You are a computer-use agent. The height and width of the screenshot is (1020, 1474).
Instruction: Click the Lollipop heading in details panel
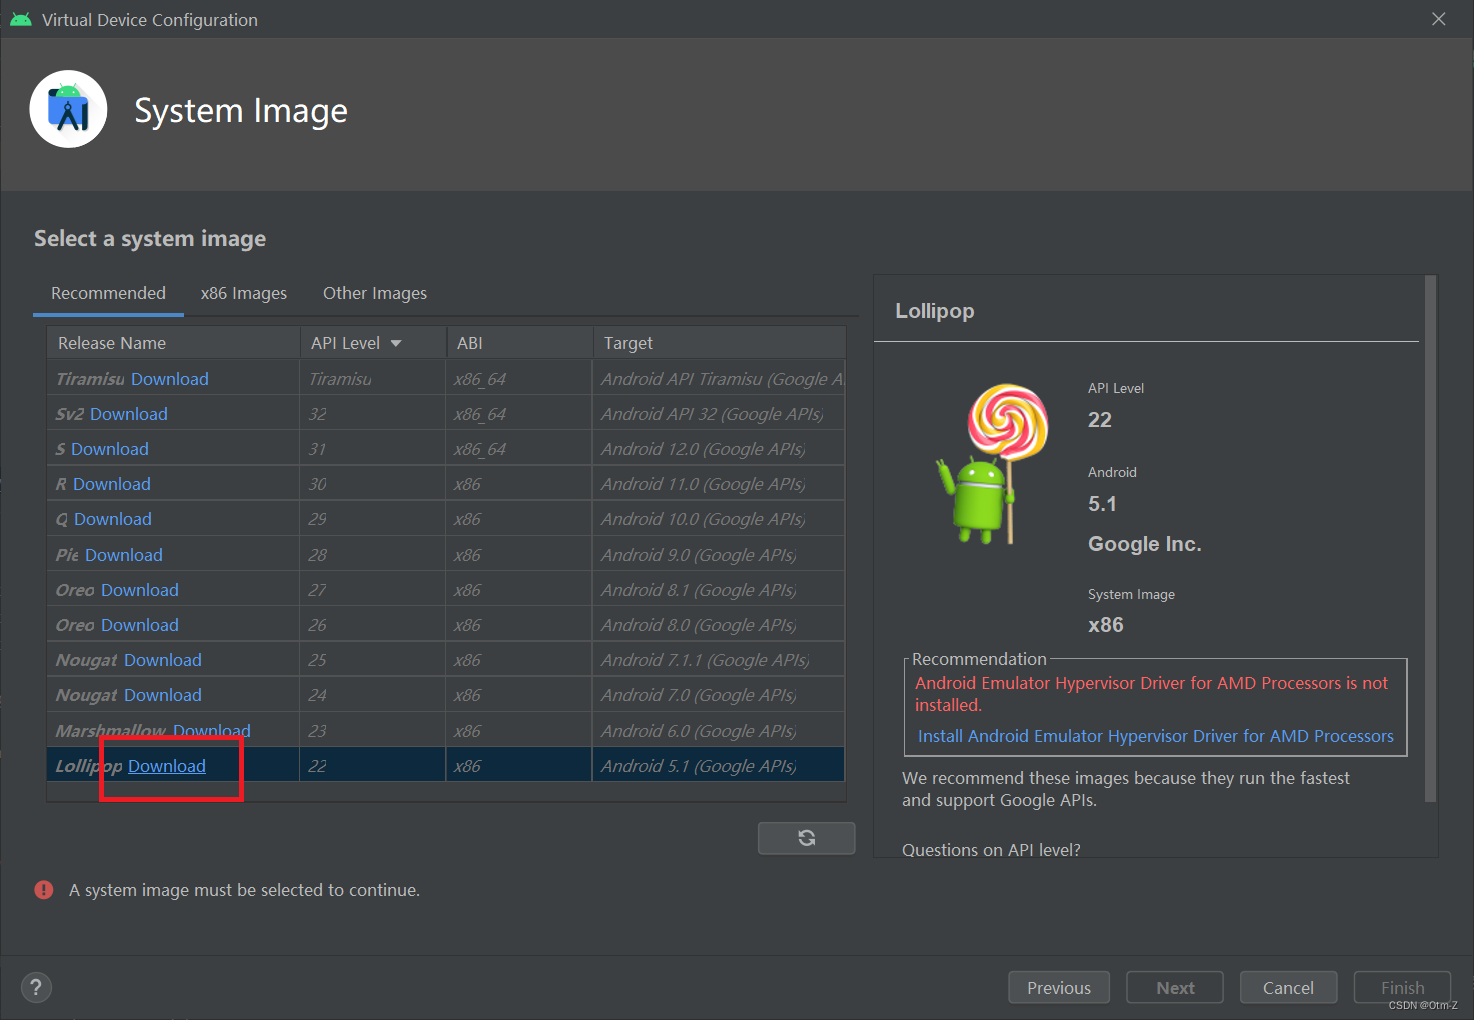click(x=935, y=311)
